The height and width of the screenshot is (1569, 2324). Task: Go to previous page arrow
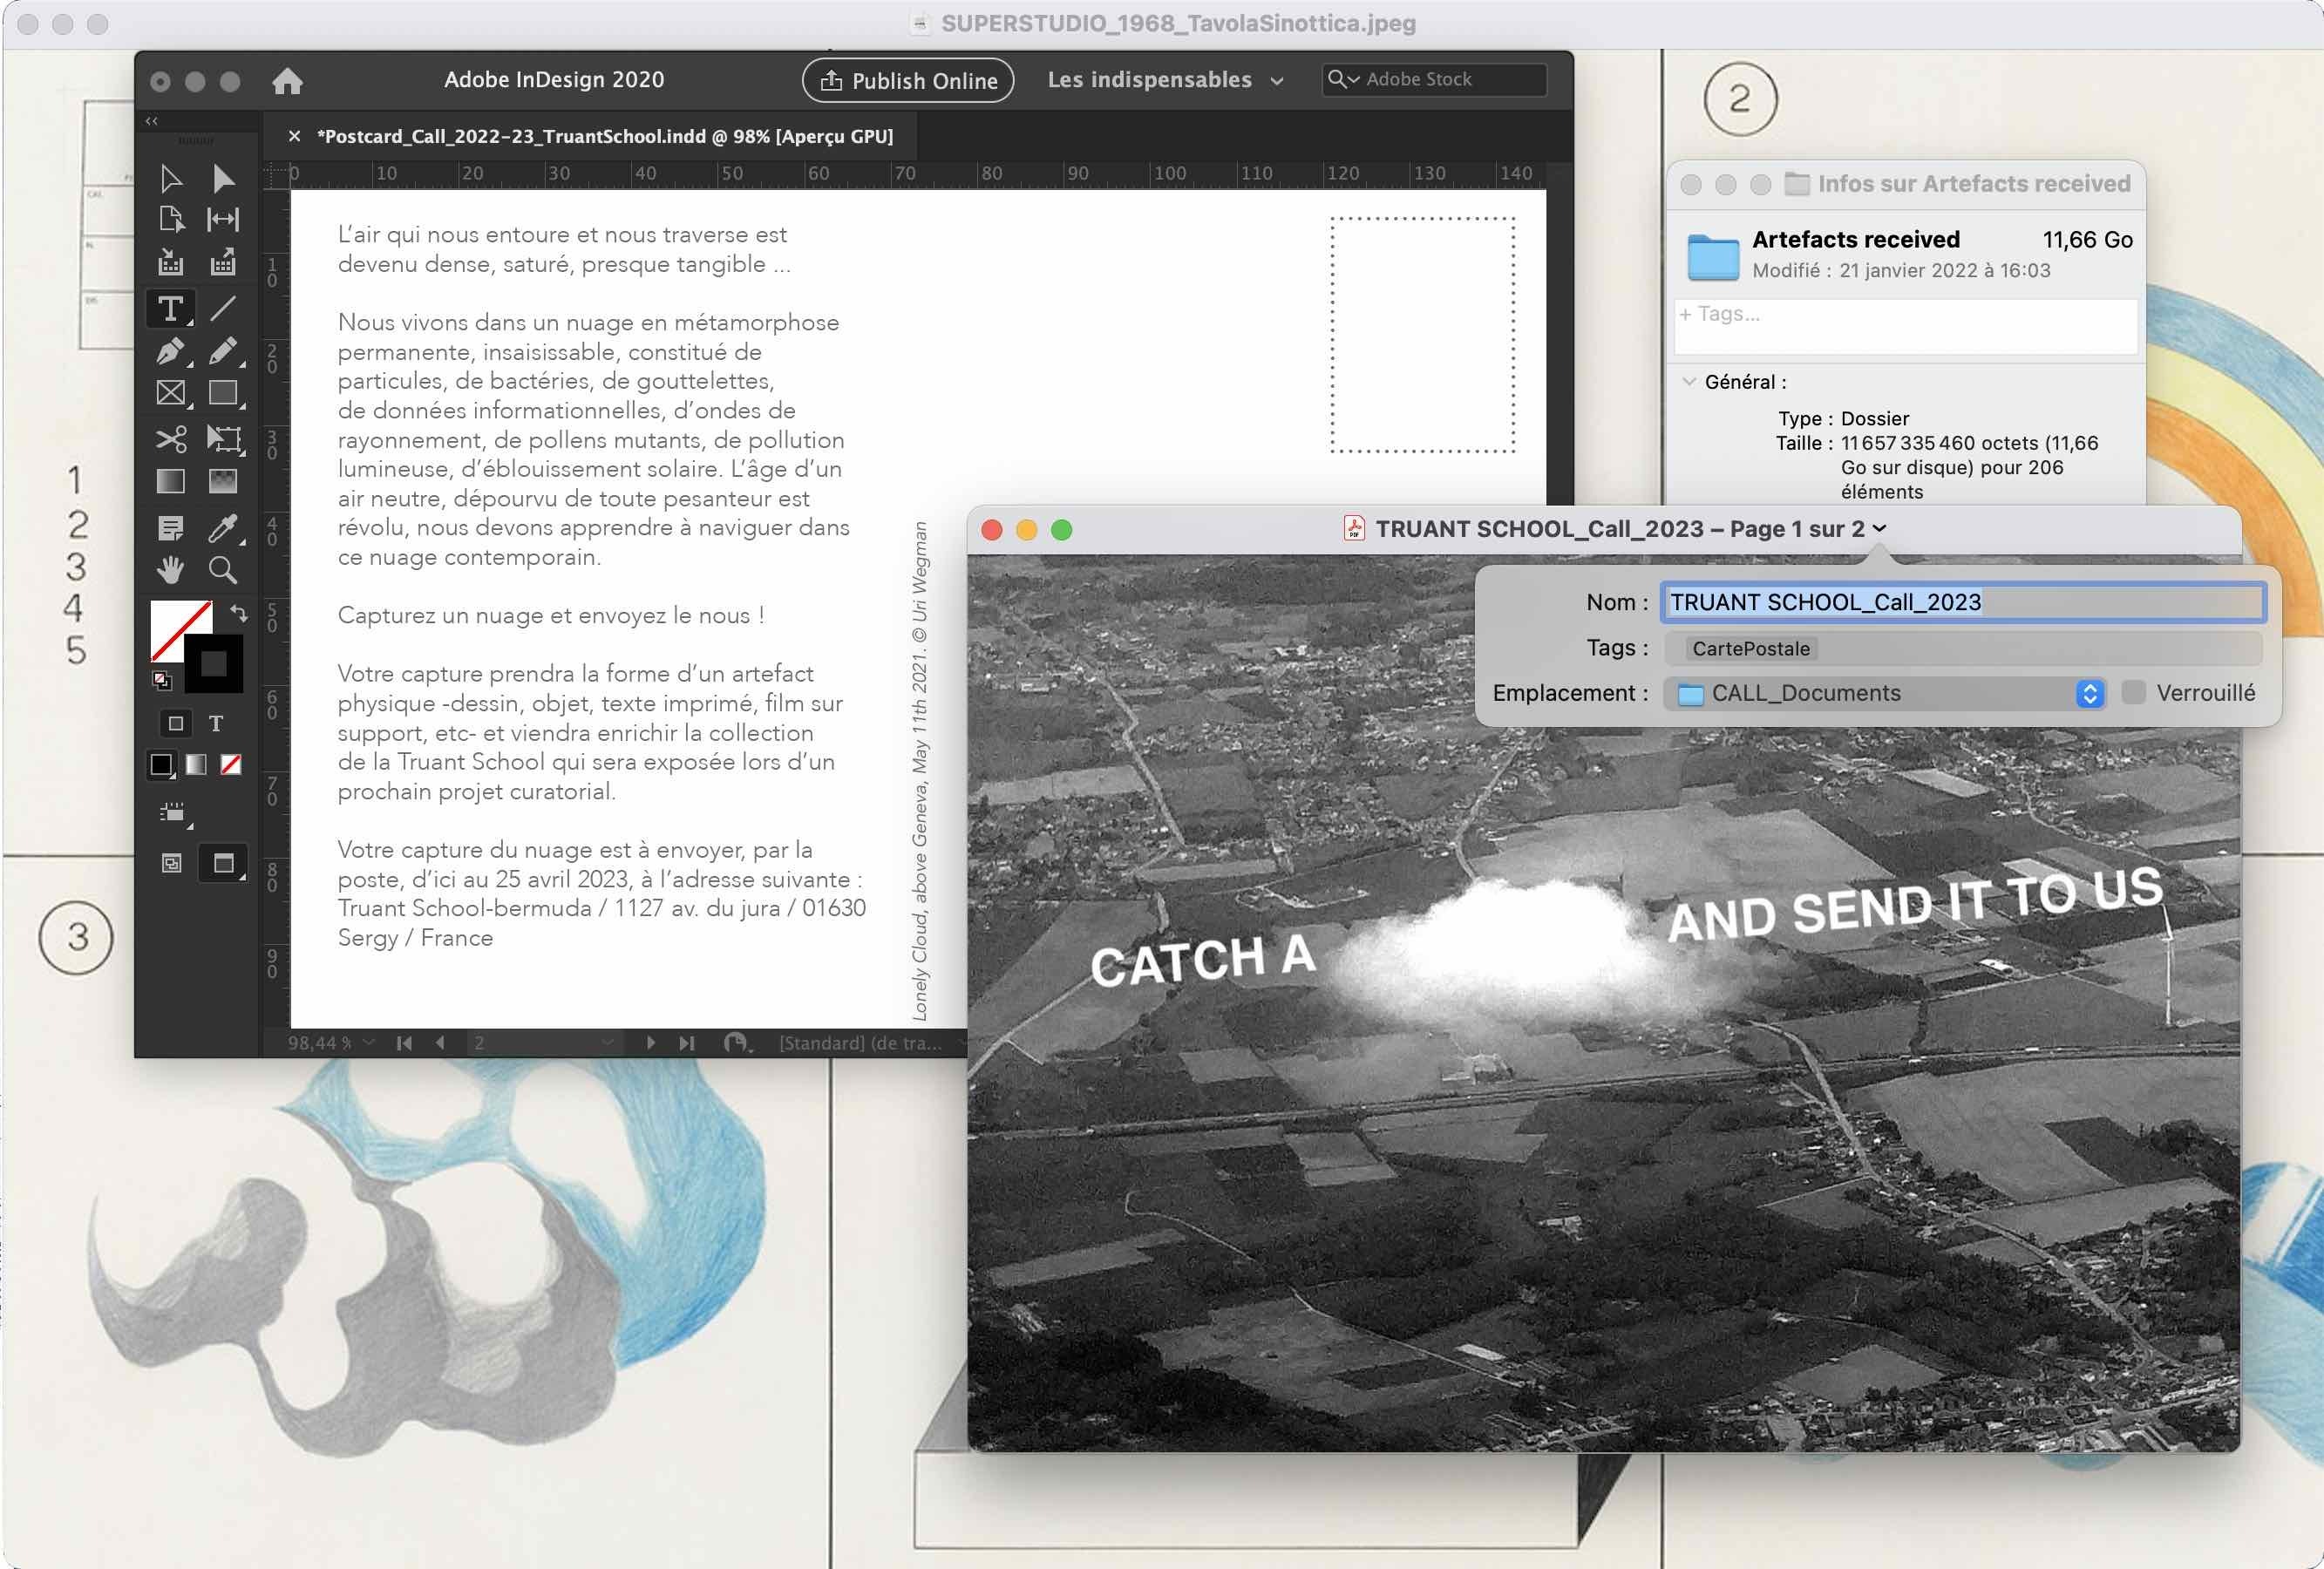pos(440,1043)
